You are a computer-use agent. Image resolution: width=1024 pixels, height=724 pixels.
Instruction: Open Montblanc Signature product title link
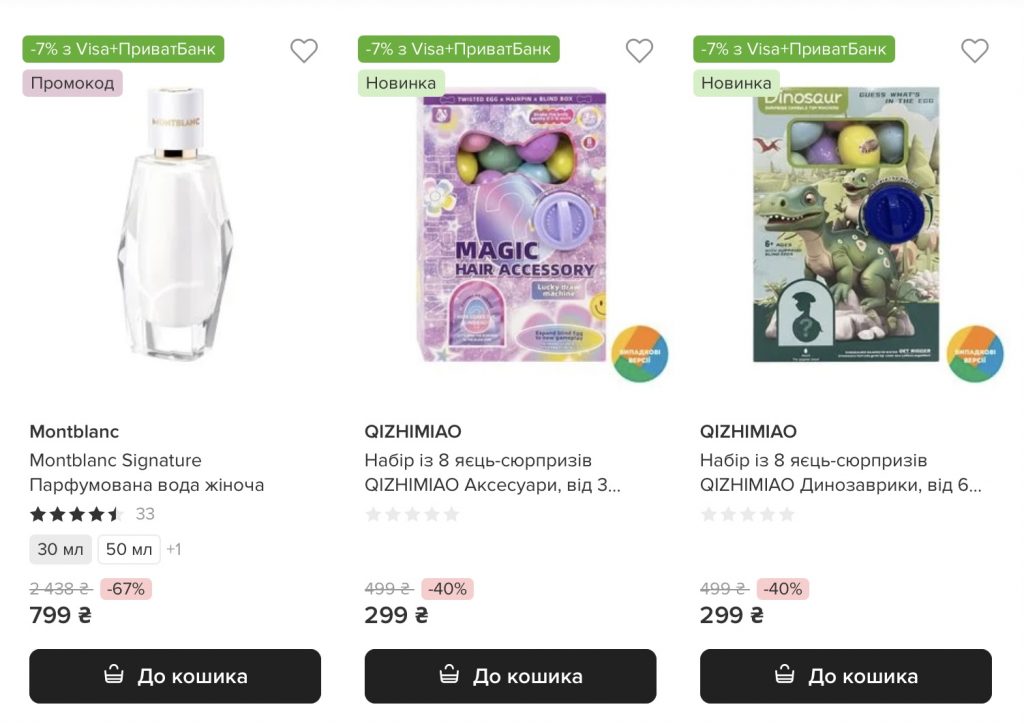(x=146, y=472)
